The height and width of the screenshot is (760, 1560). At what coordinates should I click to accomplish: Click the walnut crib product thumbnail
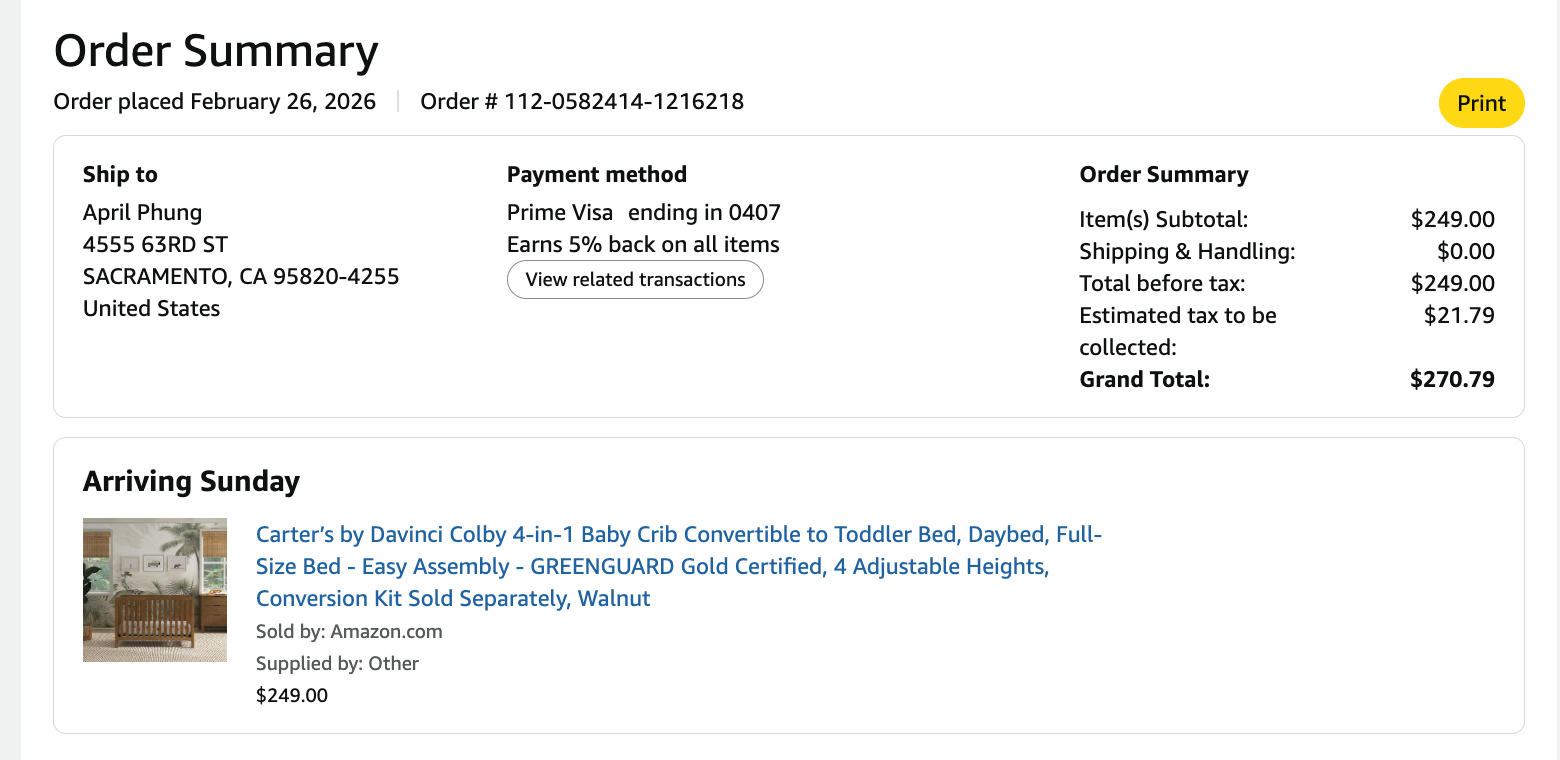[155, 590]
